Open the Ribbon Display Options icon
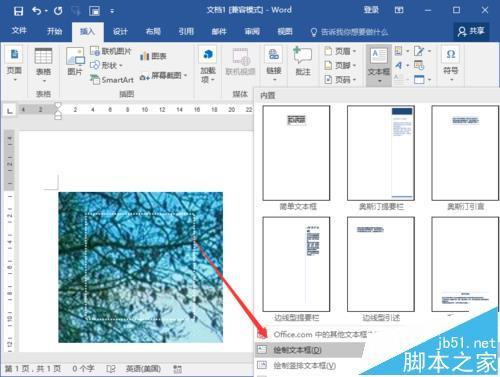Image resolution: width=500 pixels, height=377 pixels. pos(399,10)
